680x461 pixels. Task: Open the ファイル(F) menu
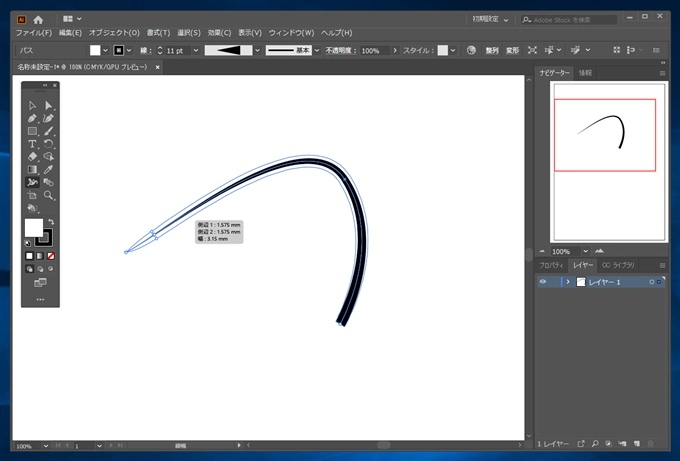(x=34, y=33)
